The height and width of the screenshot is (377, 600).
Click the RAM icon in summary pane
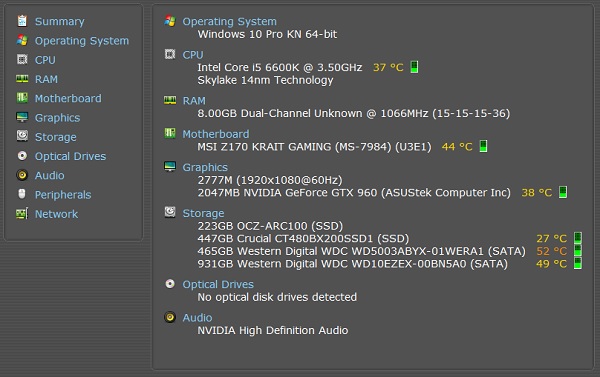pyautogui.click(x=170, y=100)
